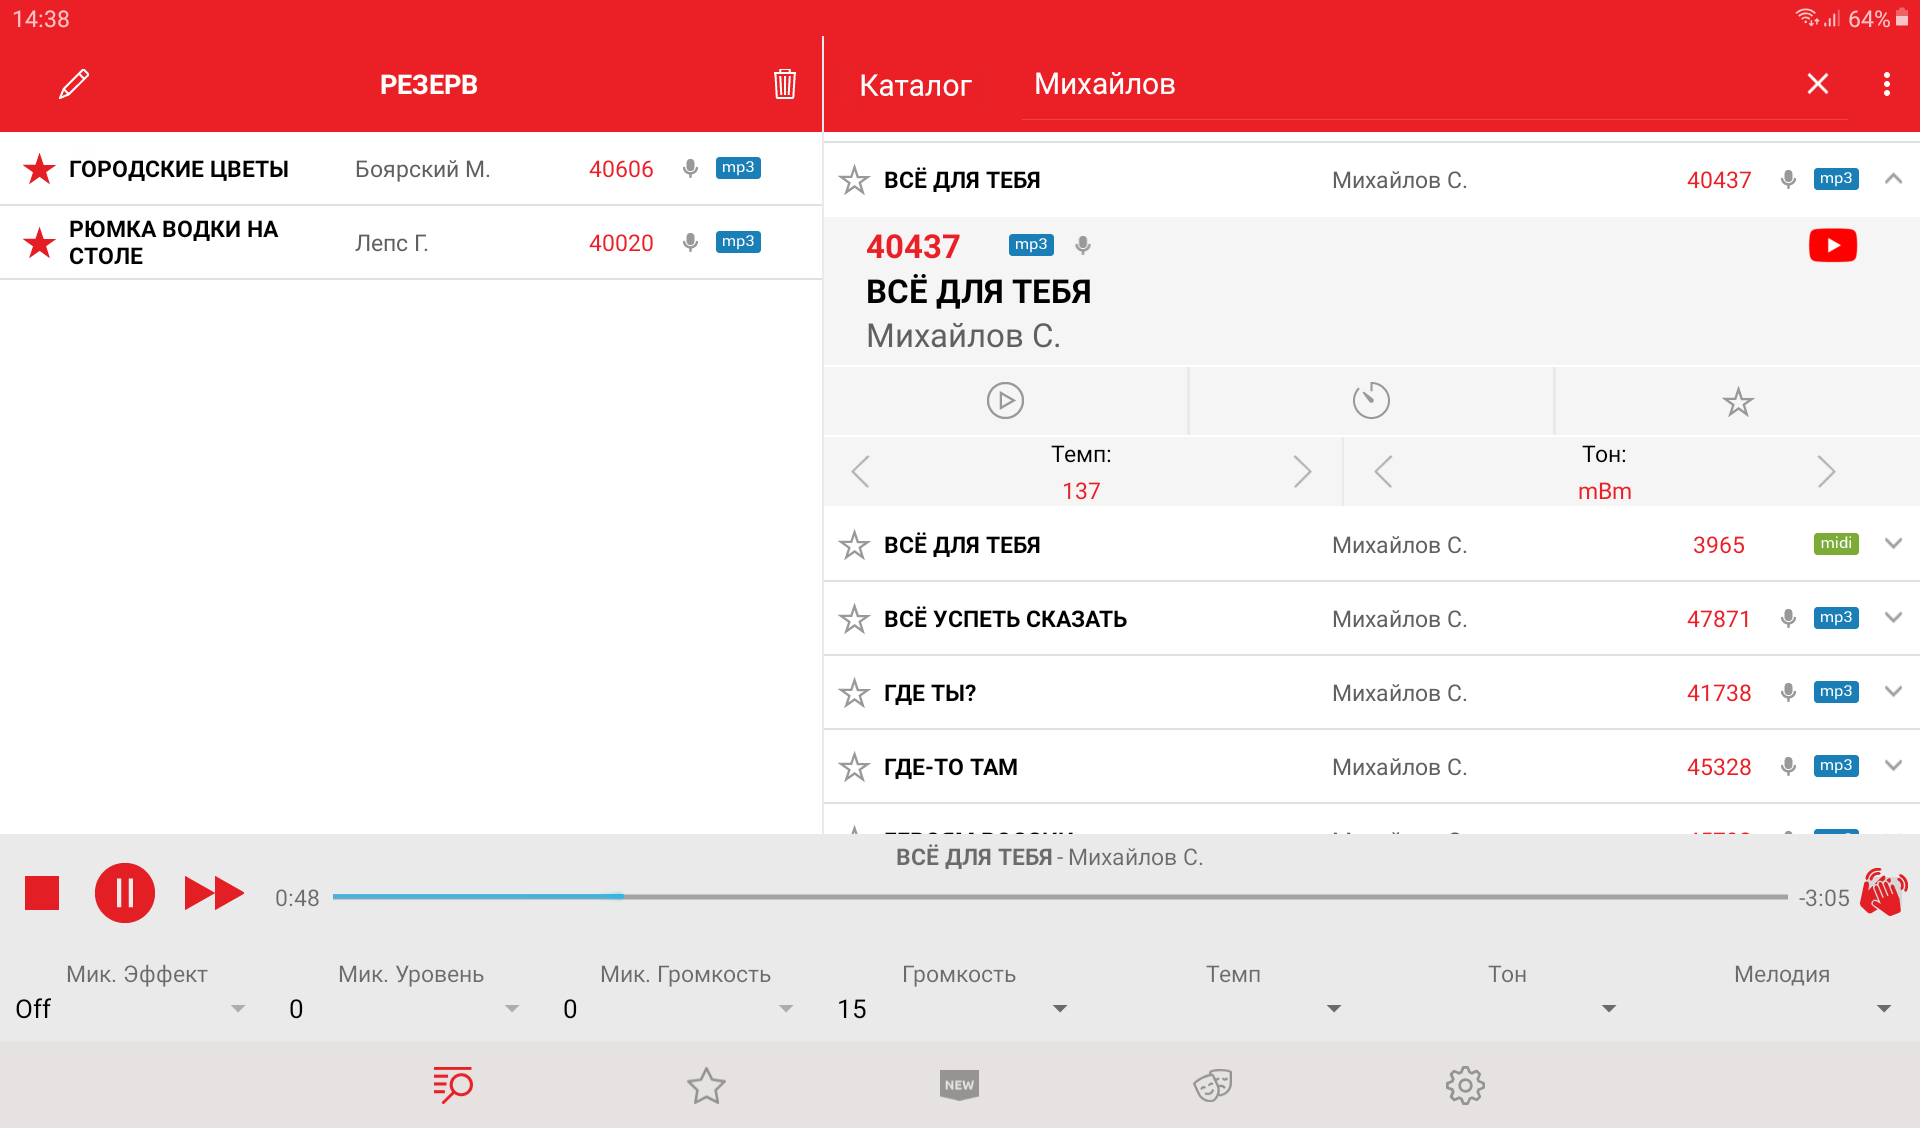Viewport: 1920px width, 1128px height.
Task: Star the ВСЁ ДЛЯ ТЕБЯ midi 3965 row
Action: click(854, 545)
